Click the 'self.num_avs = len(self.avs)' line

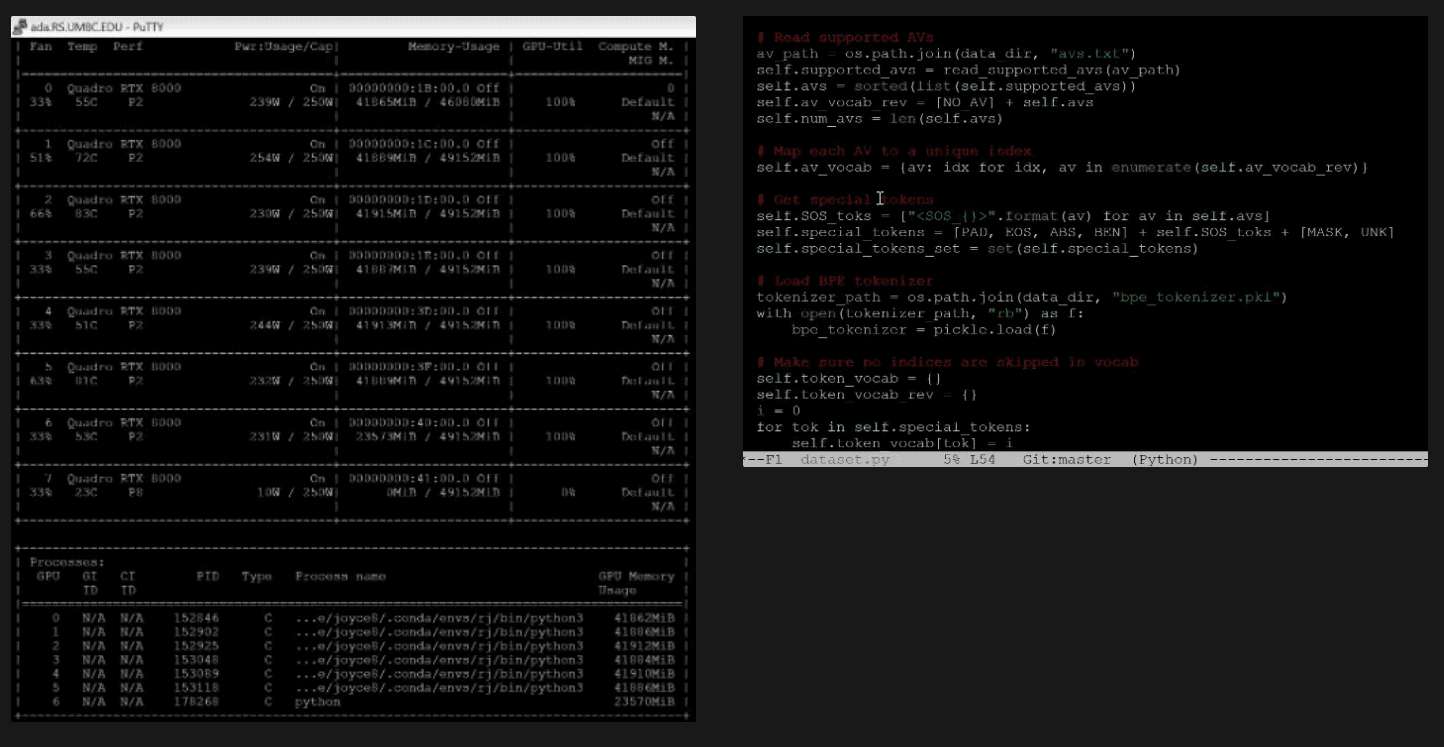[x=879, y=119]
